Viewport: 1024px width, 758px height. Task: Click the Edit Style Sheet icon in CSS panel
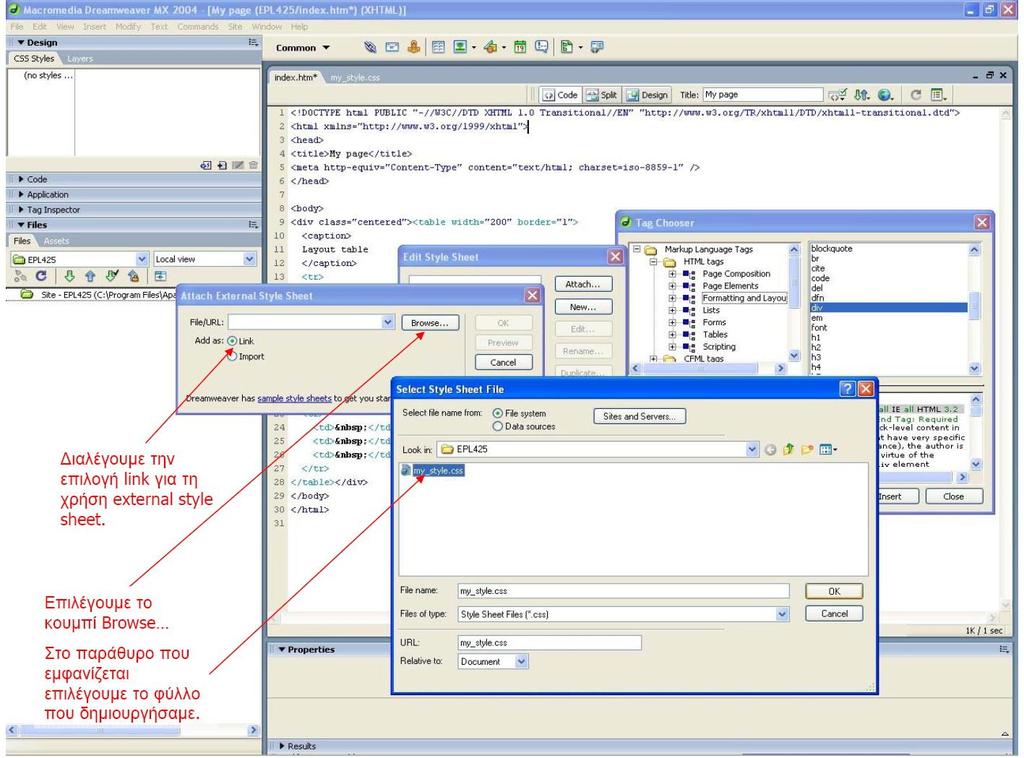tap(238, 166)
